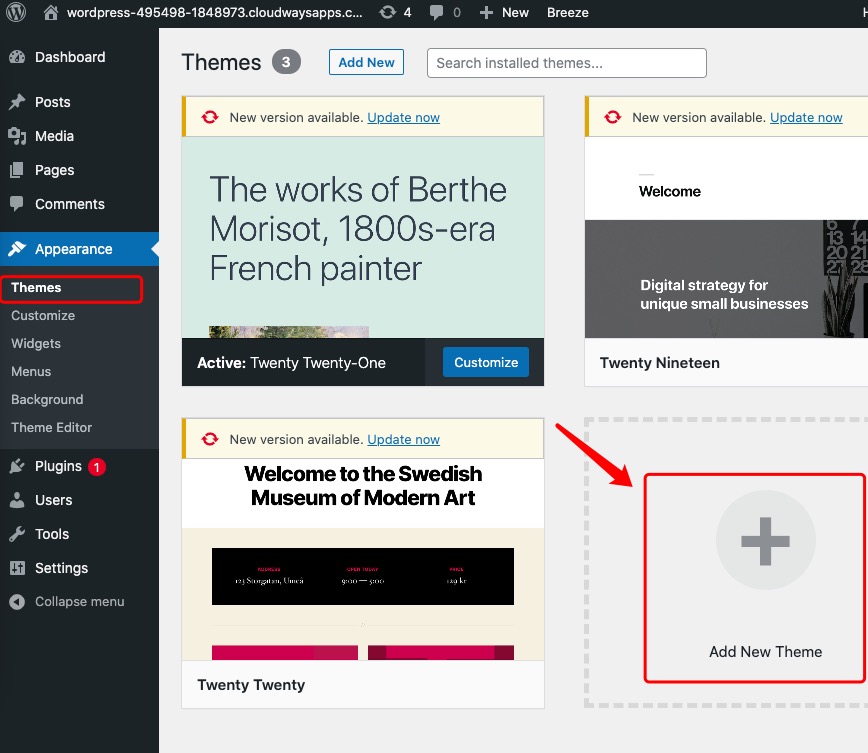Viewport: 868px width, 753px height.
Task: Click the Plugins update count badge
Action: point(97,467)
